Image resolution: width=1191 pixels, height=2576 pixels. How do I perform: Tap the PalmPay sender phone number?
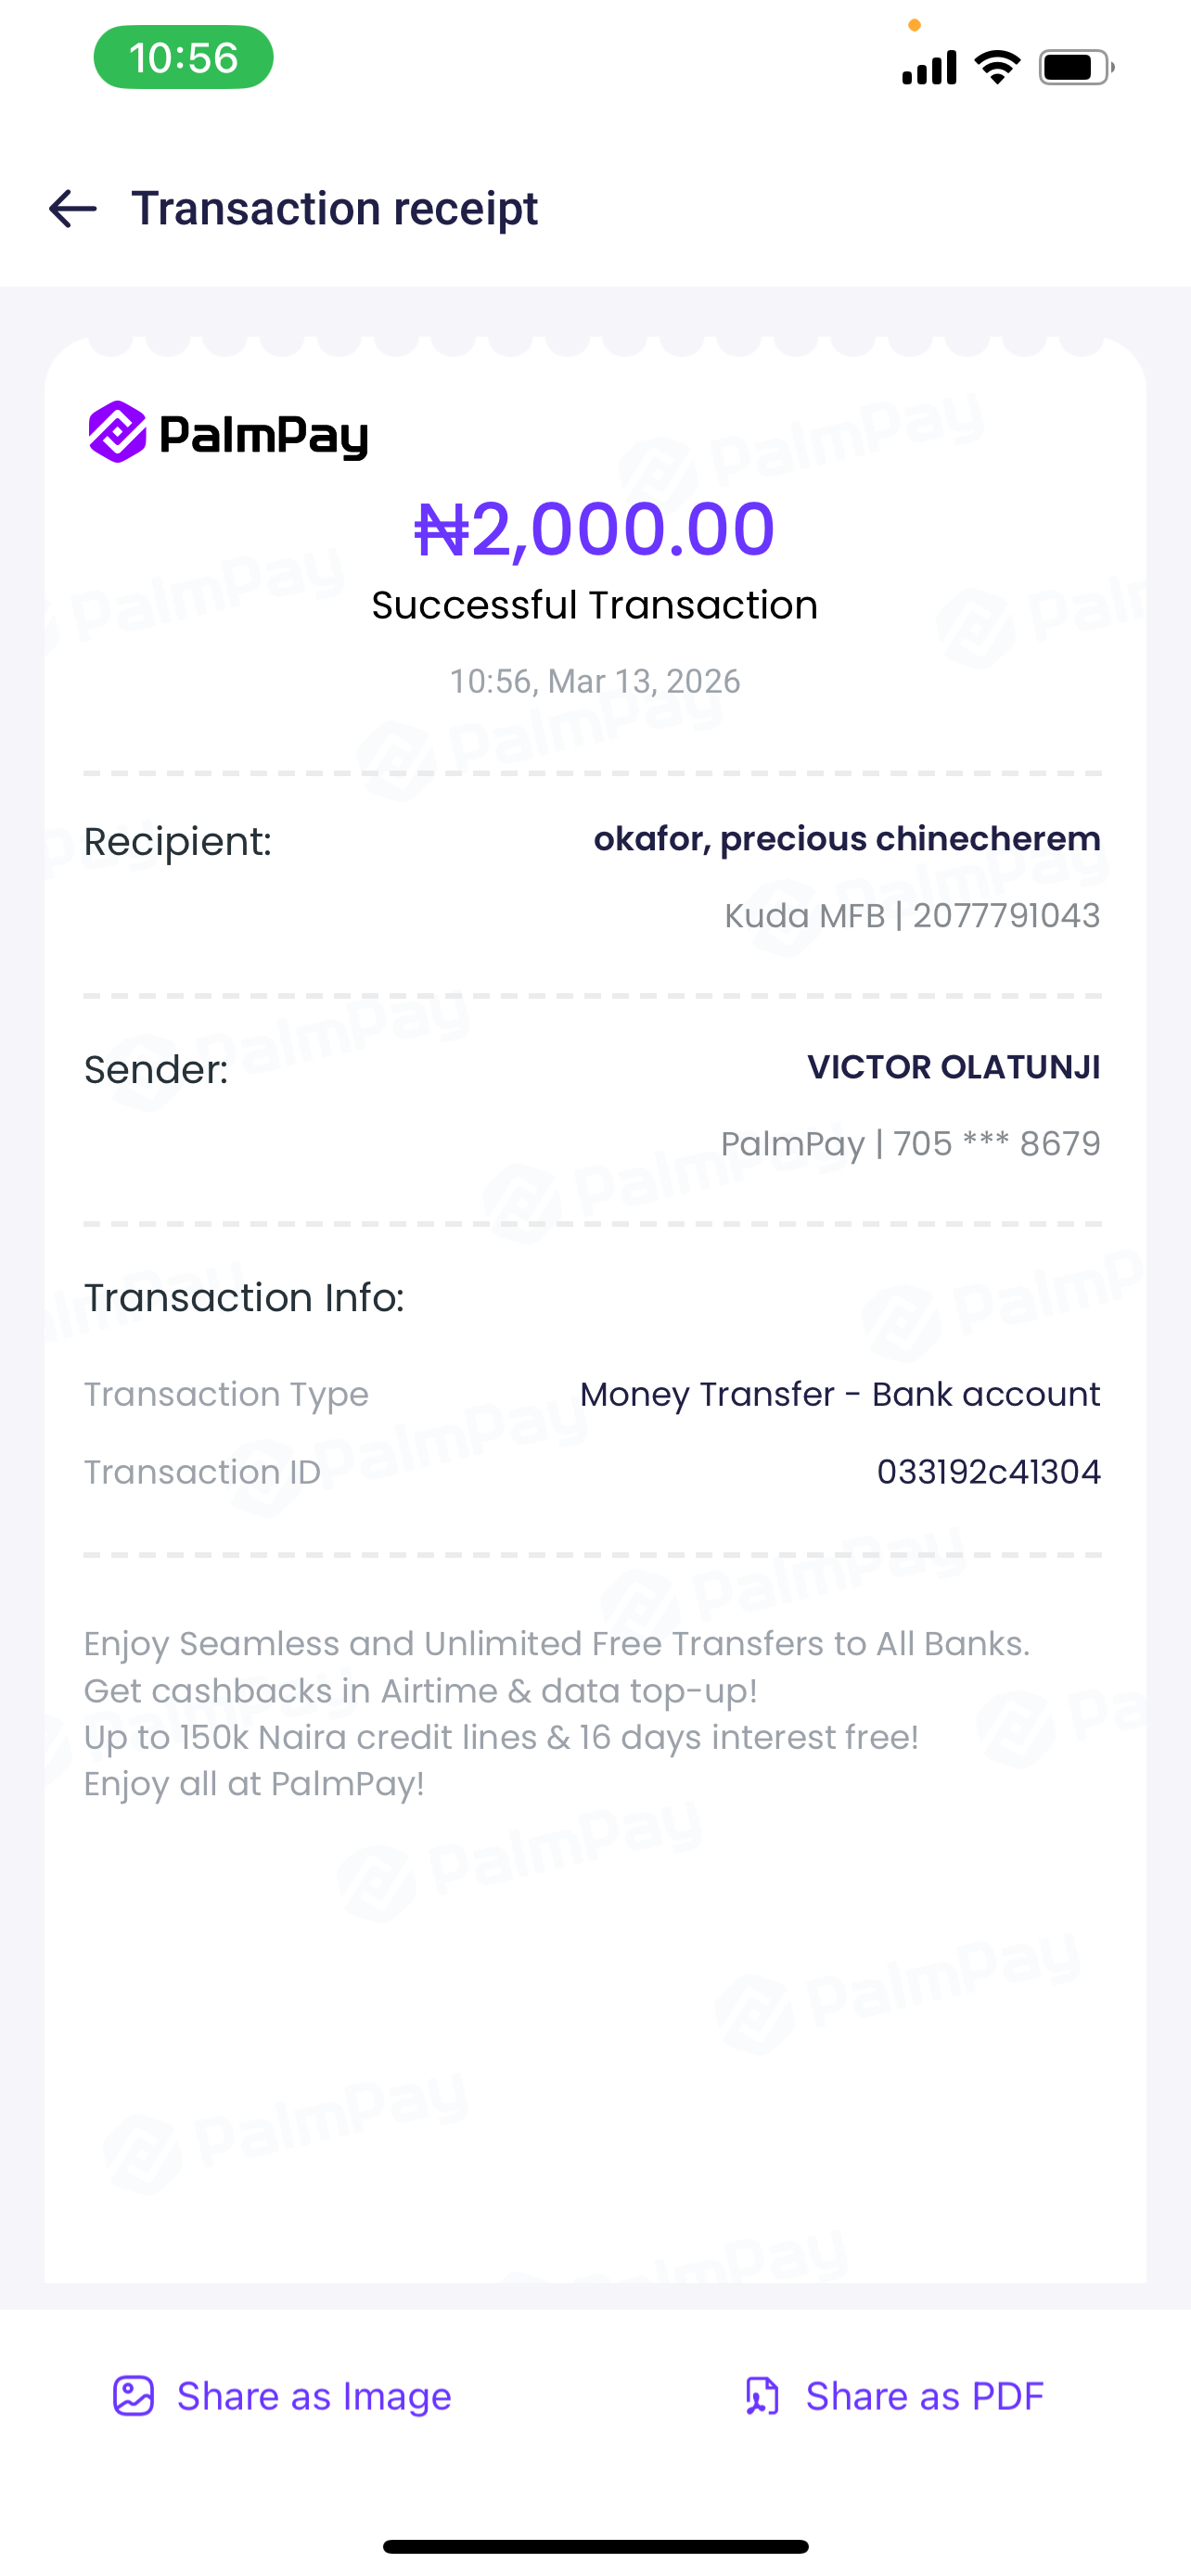pos(996,1143)
